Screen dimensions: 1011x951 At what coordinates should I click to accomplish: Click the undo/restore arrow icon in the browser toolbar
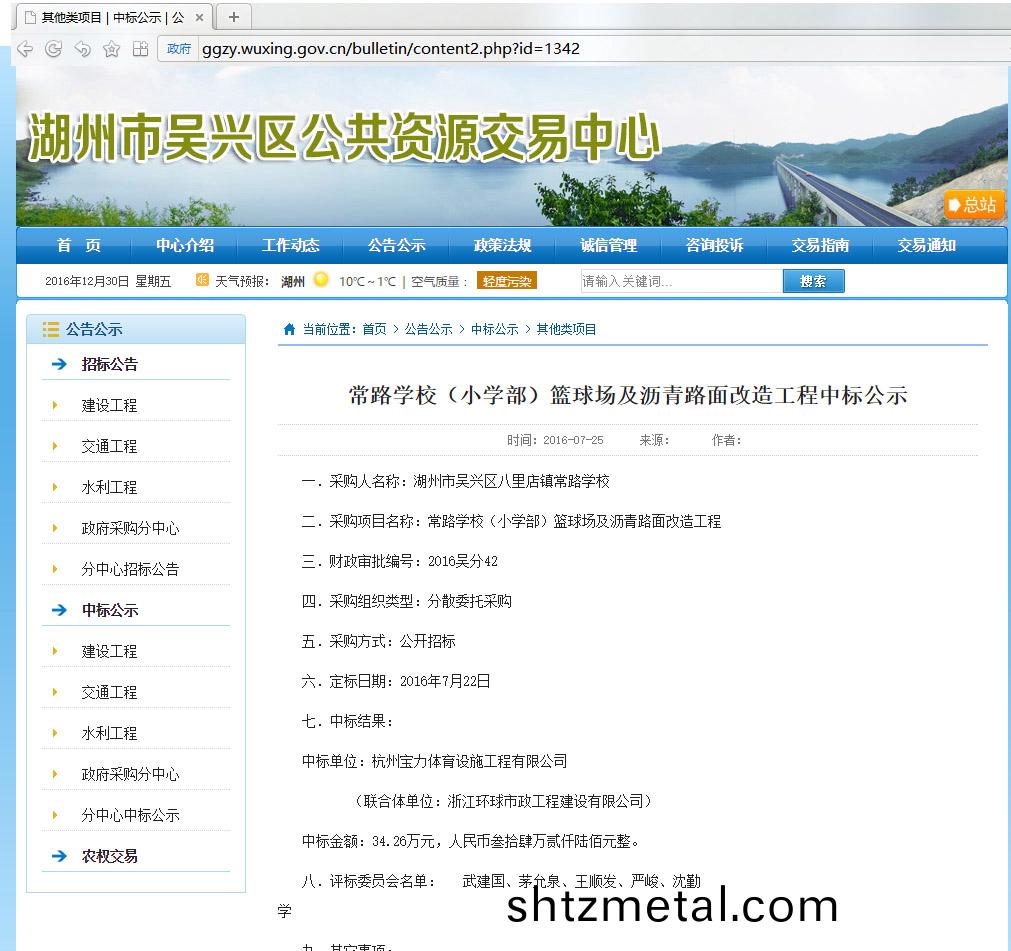pos(83,48)
